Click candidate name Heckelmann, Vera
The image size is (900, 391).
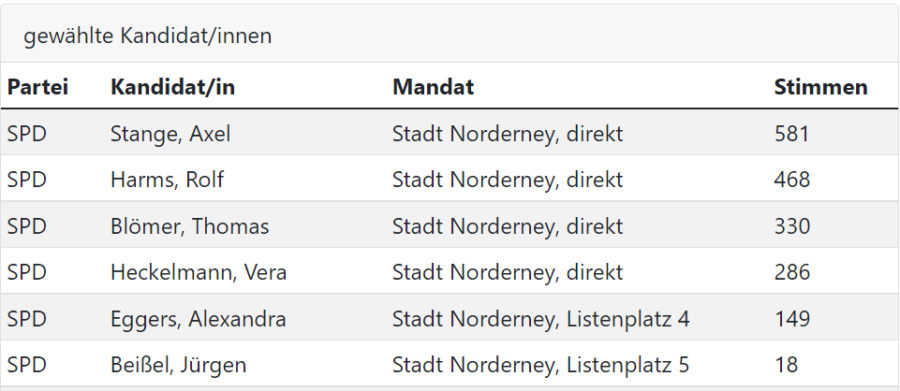199,272
